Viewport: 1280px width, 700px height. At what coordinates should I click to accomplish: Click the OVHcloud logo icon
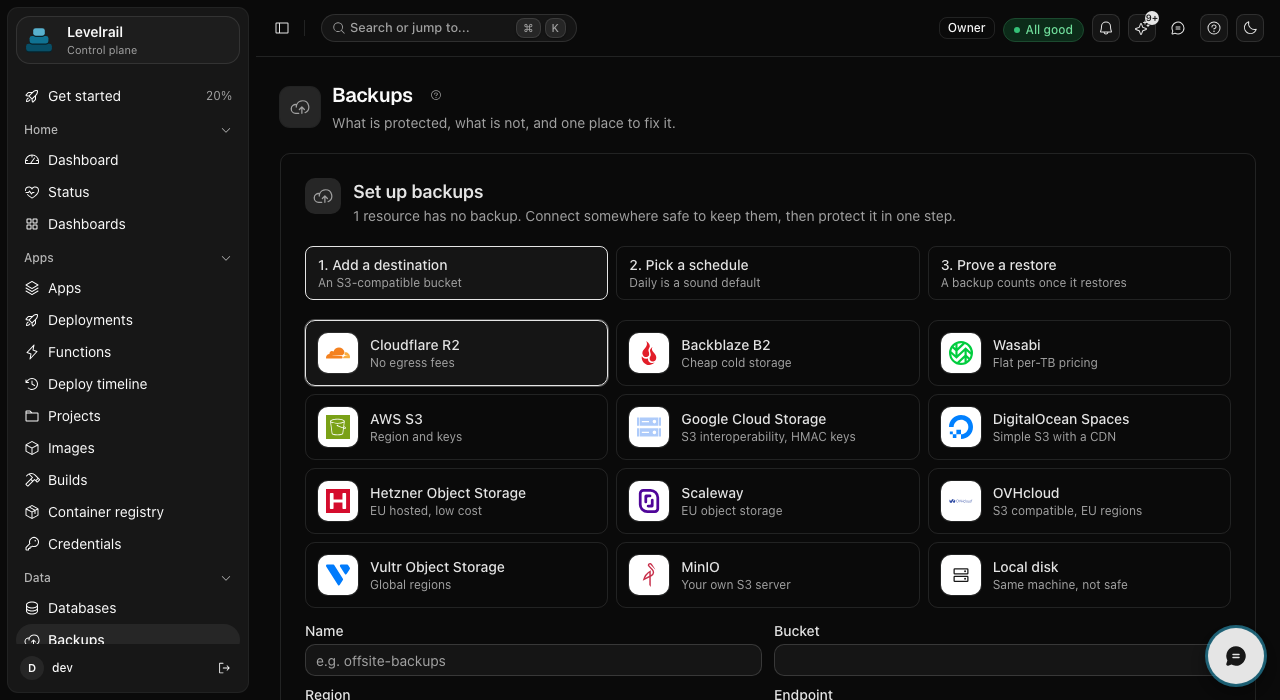click(x=961, y=501)
